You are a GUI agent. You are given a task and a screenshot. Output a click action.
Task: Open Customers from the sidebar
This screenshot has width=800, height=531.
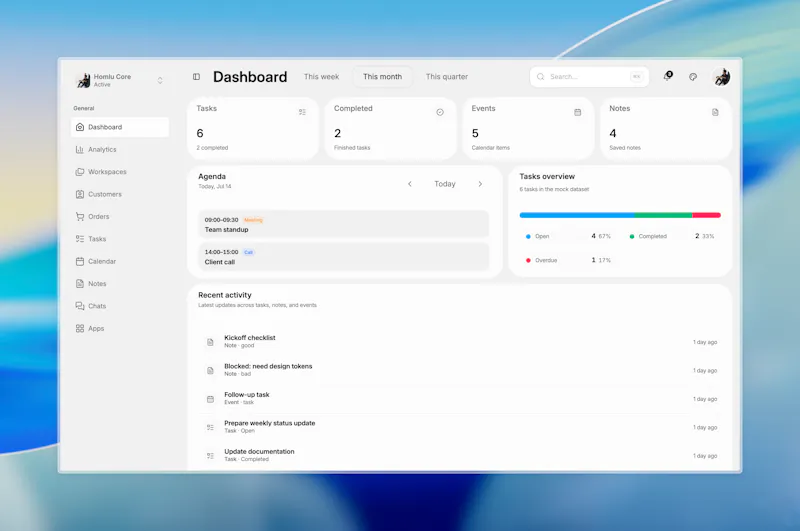coord(120,194)
